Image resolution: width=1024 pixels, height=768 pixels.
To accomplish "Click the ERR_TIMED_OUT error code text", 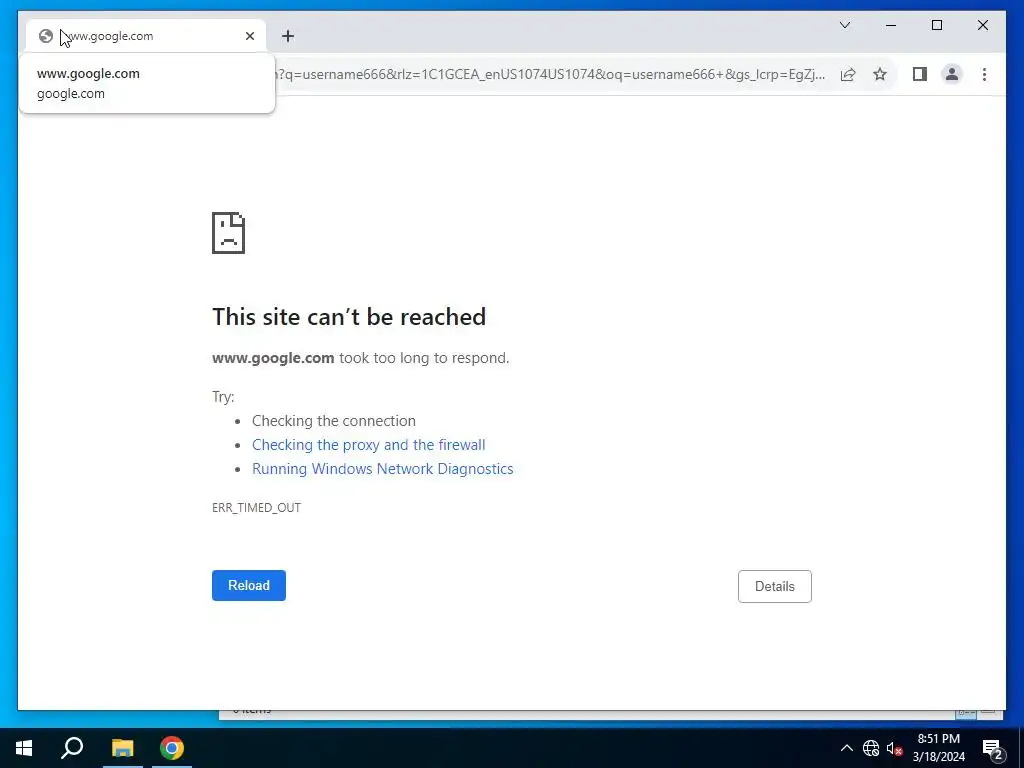I will click(x=256, y=507).
